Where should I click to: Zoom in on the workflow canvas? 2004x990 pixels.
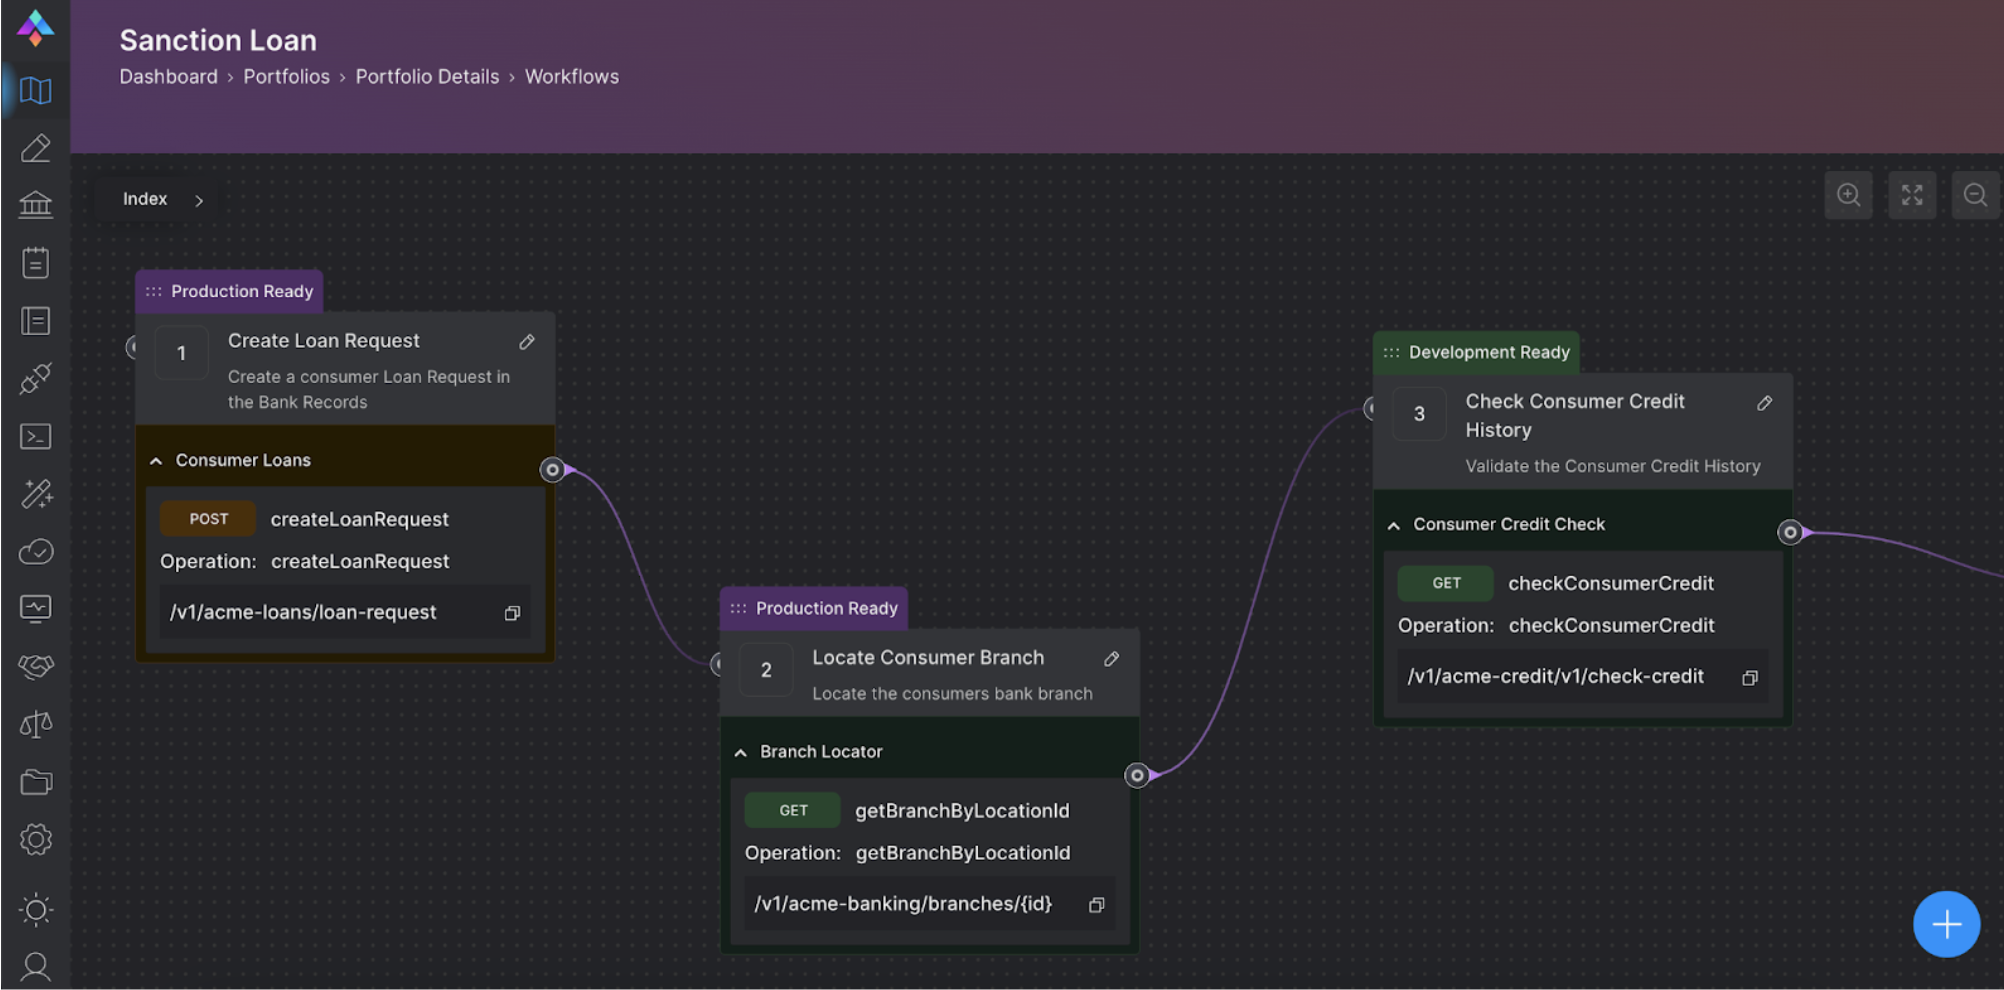tap(1849, 195)
